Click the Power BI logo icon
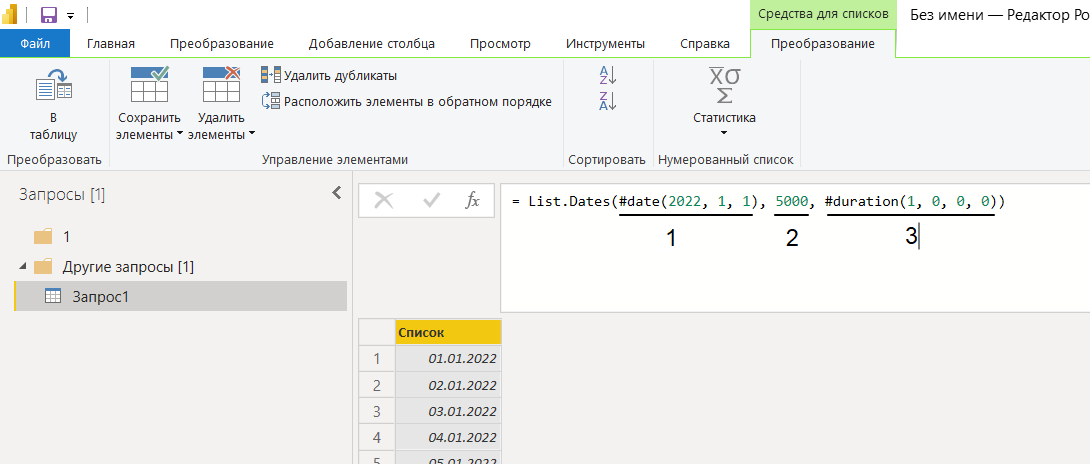Image resolution: width=1090 pixels, height=464 pixels. pos(10,14)
